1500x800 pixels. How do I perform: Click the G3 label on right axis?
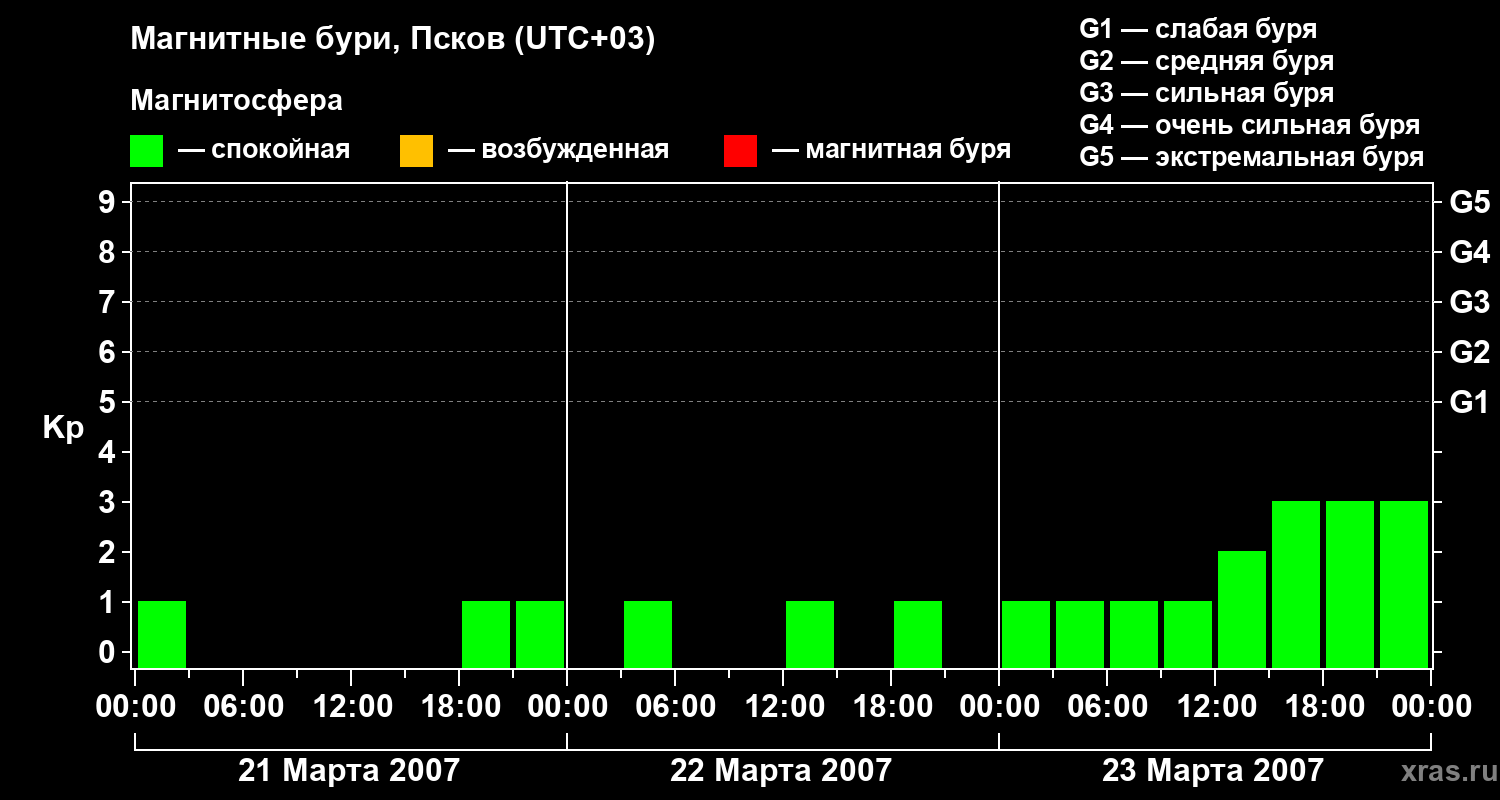[x=1470, y=302]
